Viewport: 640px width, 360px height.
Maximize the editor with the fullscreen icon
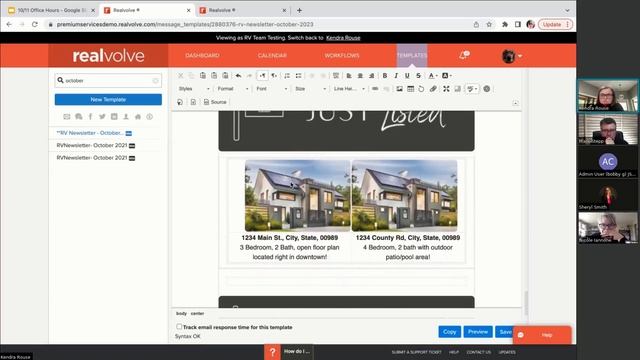pyautogui.click(x=446, y=89)
